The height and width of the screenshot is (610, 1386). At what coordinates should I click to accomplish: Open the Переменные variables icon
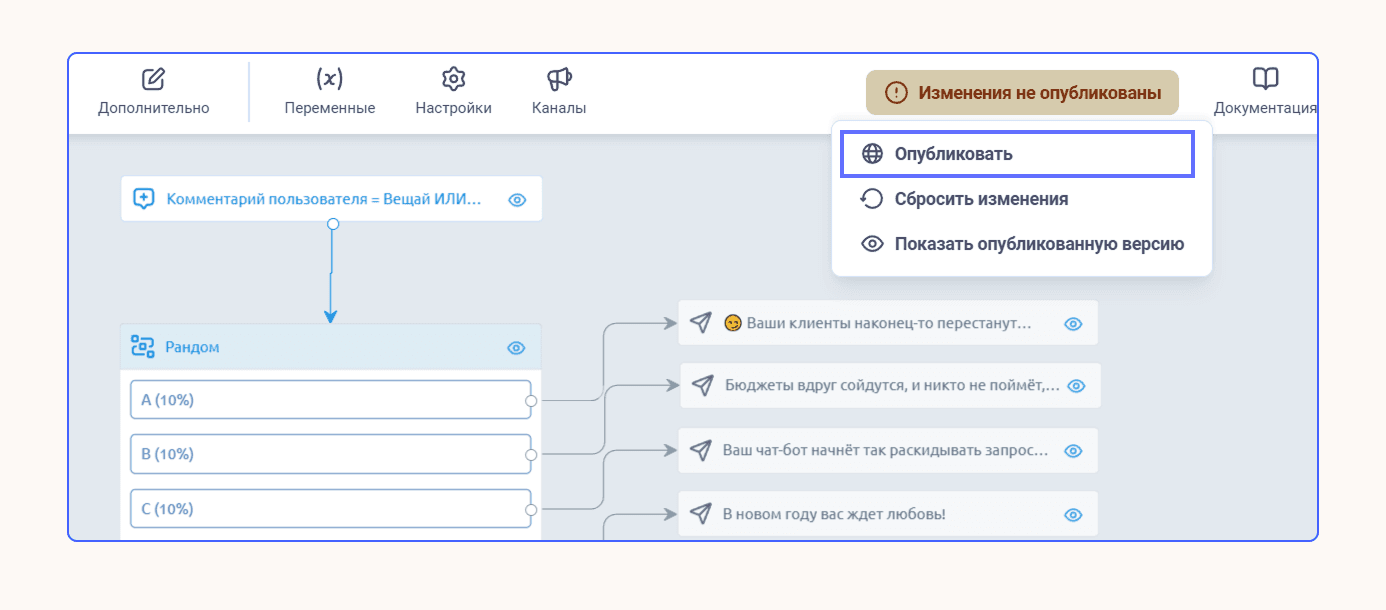(x=329, y=79)
